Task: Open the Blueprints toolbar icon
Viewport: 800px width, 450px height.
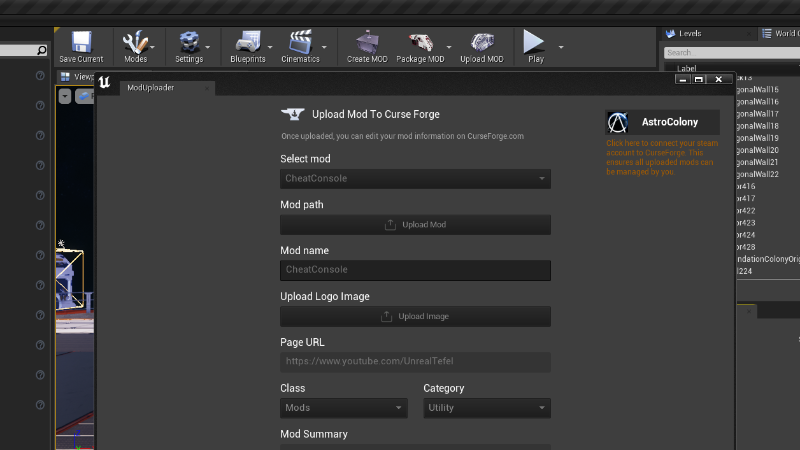Action: pyautogui.click(x=247, y=42)
